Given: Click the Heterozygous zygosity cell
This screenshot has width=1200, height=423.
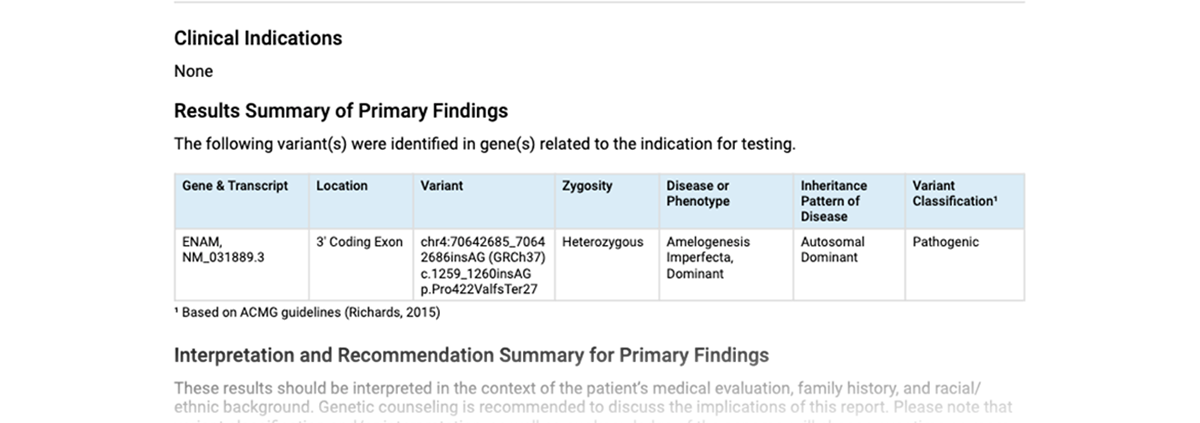Looking at the screenshot, I should [x=603, y=242].
